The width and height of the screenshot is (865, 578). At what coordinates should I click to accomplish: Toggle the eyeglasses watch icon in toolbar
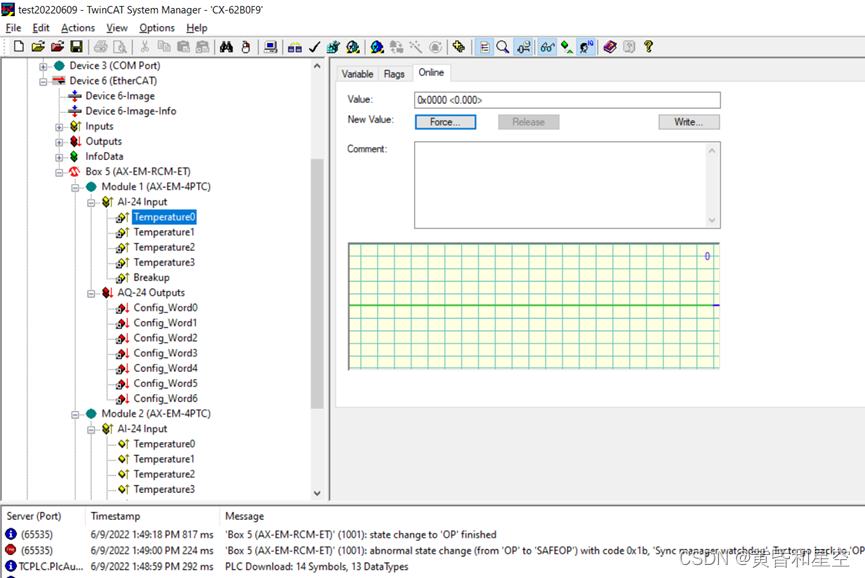(x=547, y=47)
